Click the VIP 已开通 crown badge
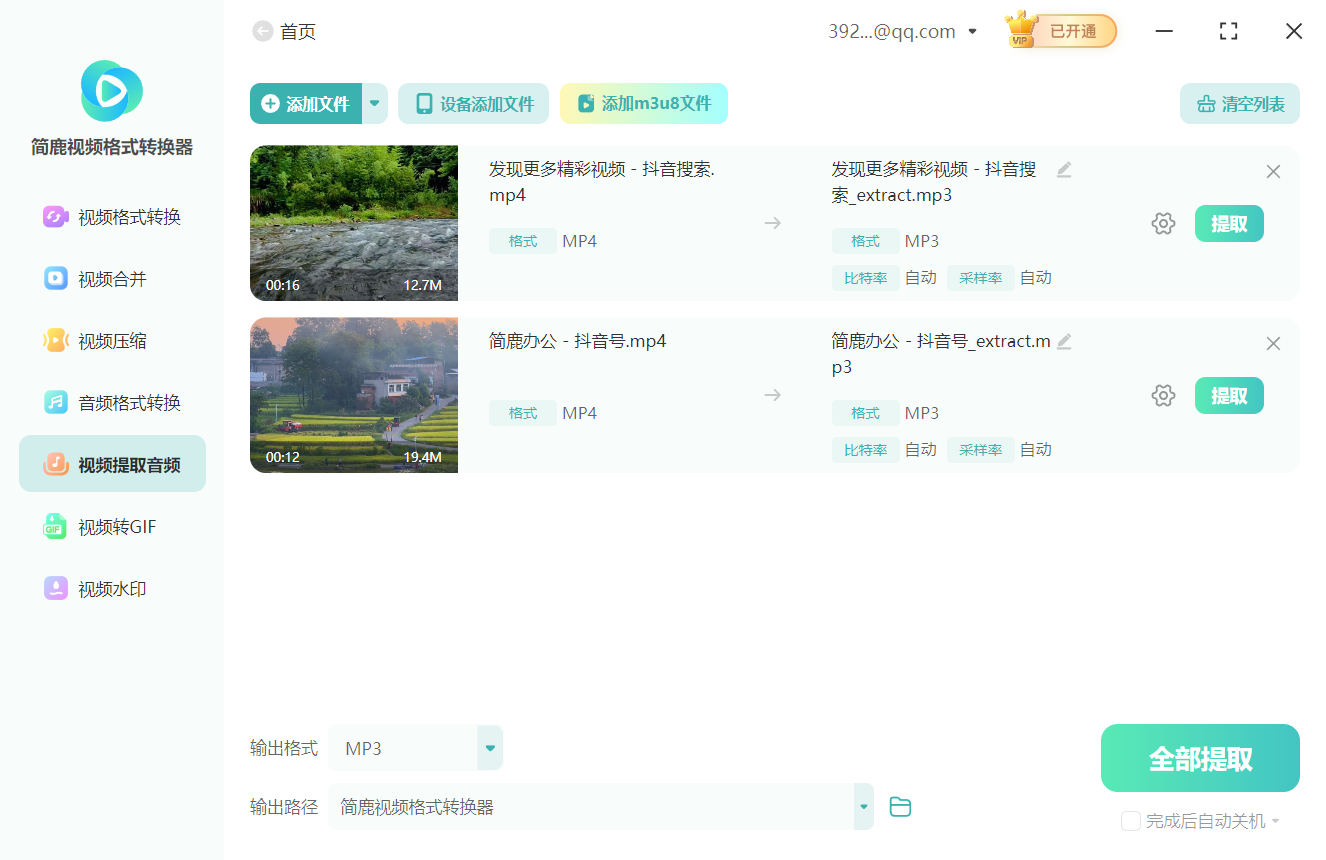1326x860 pixels. [x=1059, y=30]
